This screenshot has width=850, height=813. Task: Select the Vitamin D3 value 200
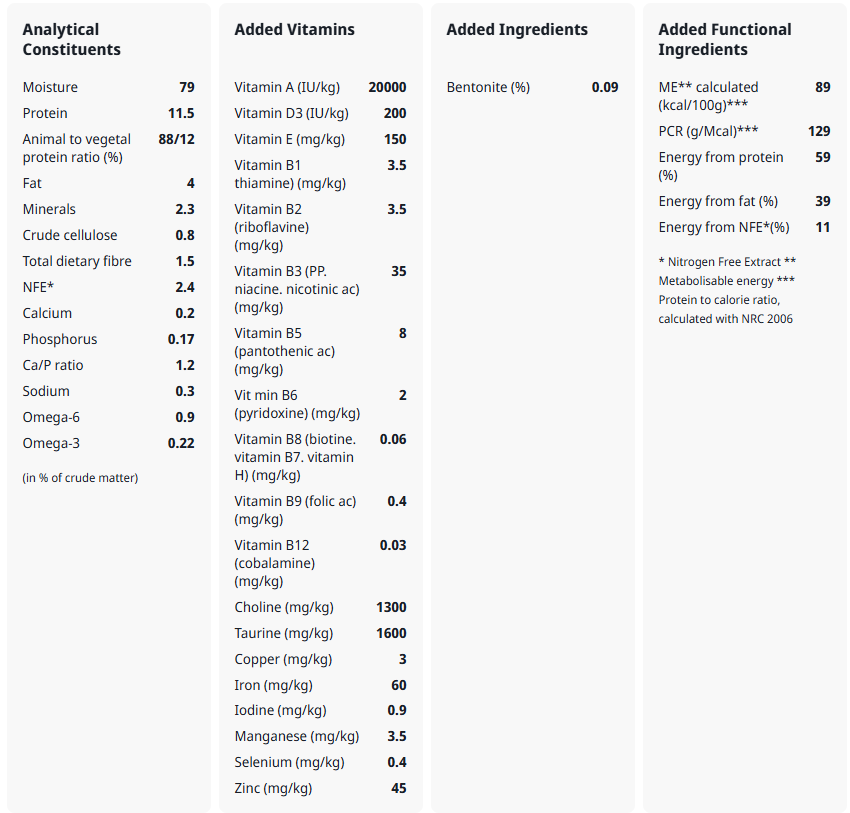click(395, 114)
